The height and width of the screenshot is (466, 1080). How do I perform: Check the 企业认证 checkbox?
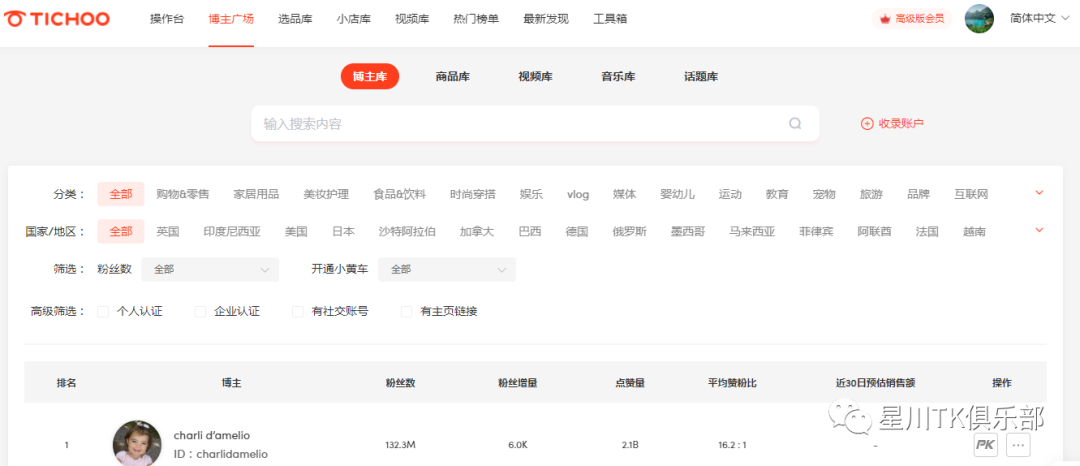click(200, 312)
